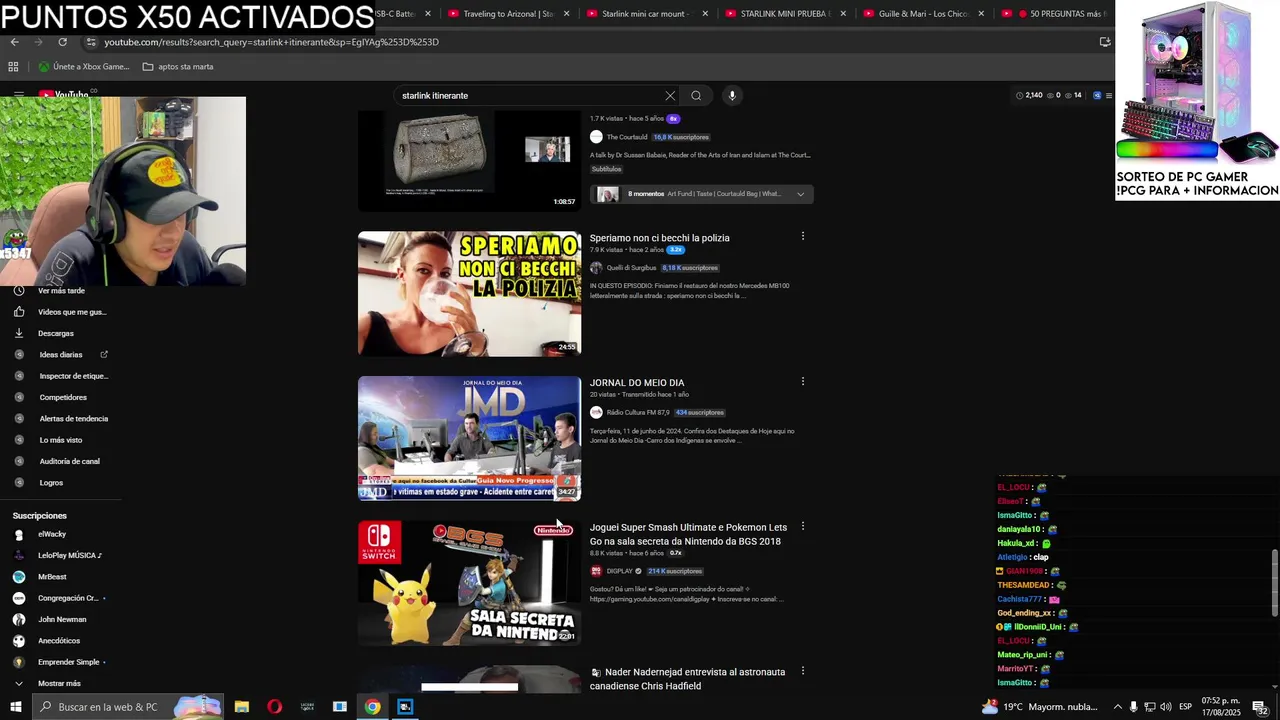Open Windows Start menu

[16, 707]
